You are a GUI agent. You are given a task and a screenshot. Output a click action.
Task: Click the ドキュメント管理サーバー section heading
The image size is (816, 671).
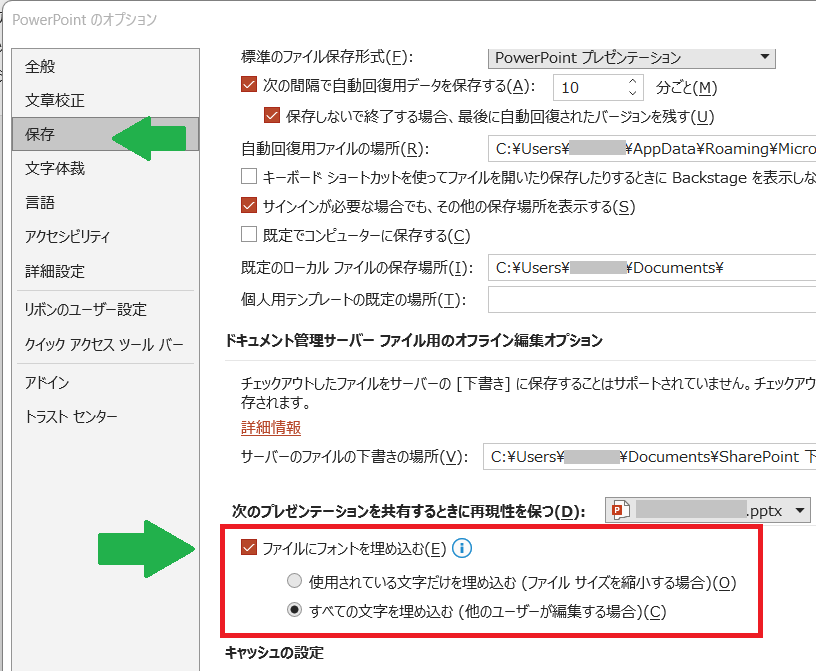[x=414, y=340]
